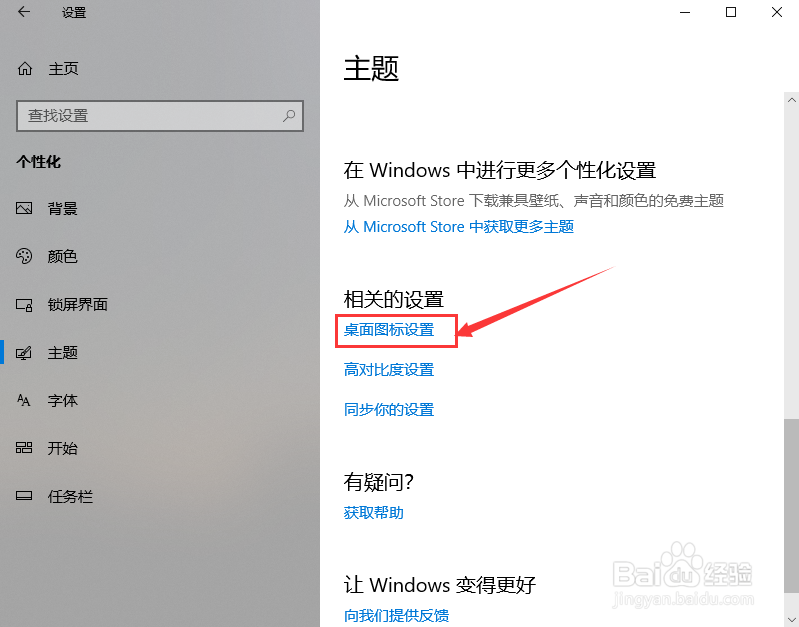
Task: Click 向我们提供反馈 link
Action: click(396, 615)
